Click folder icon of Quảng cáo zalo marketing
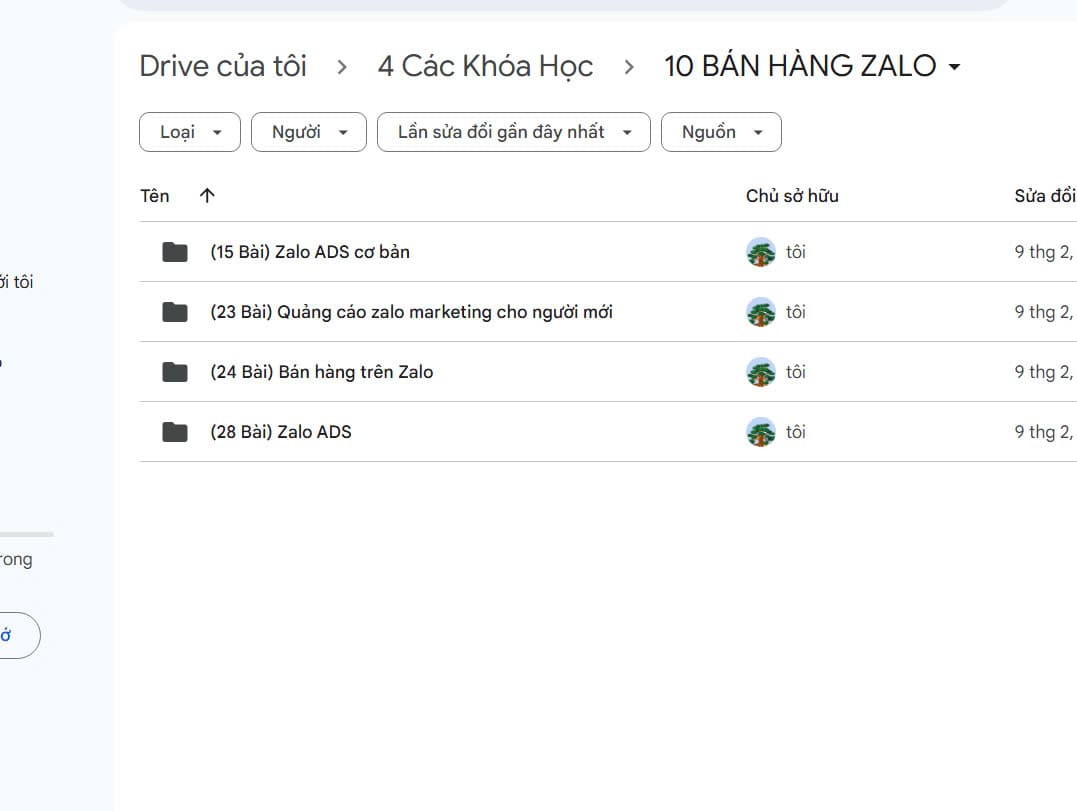Image resolution: width=1077 pixels, height=811 pixels. [x=175, y=312]
